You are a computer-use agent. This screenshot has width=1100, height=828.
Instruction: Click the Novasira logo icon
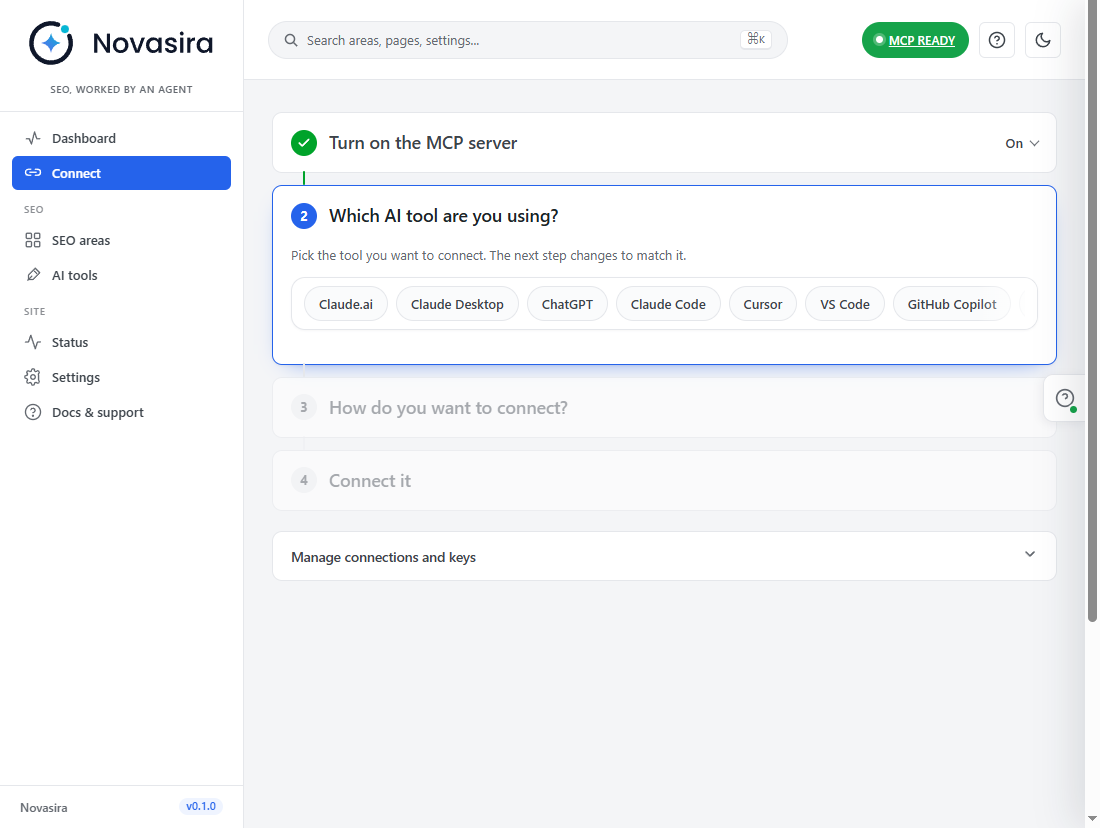point(51,43)
